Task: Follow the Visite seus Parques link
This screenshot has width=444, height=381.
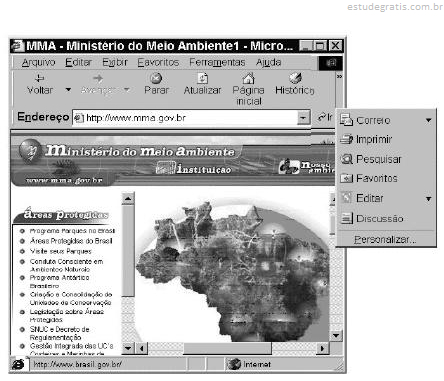Action: [x=61, y=251]
